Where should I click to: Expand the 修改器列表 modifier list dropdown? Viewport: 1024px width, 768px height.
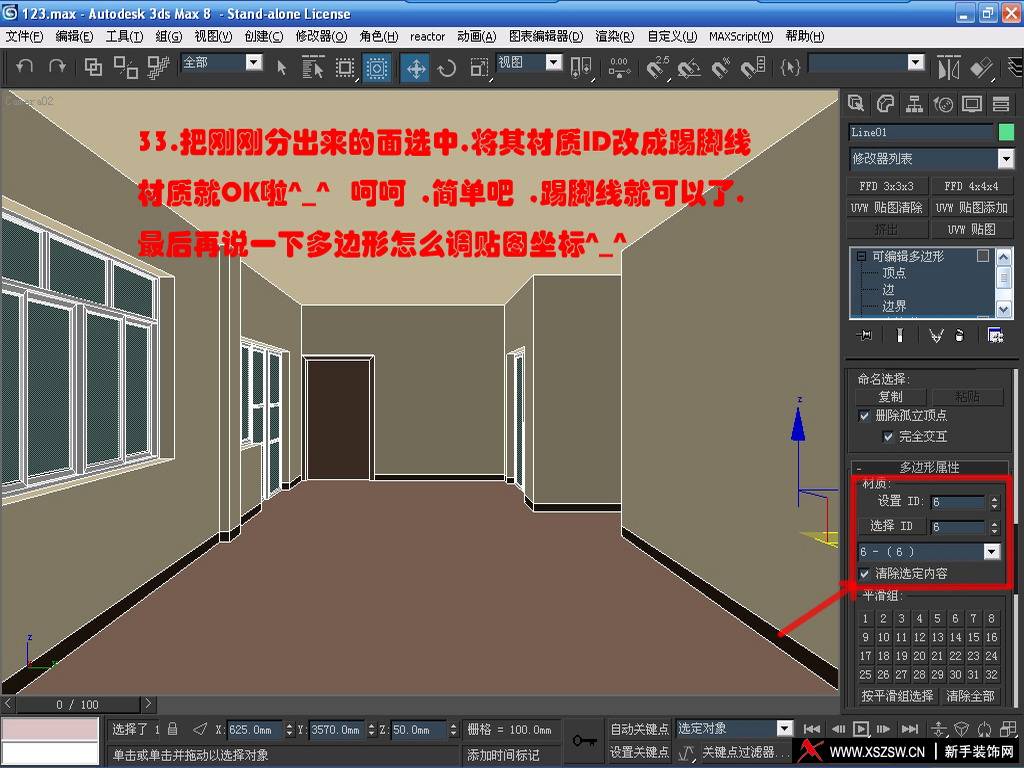[x=1005, y=159]
